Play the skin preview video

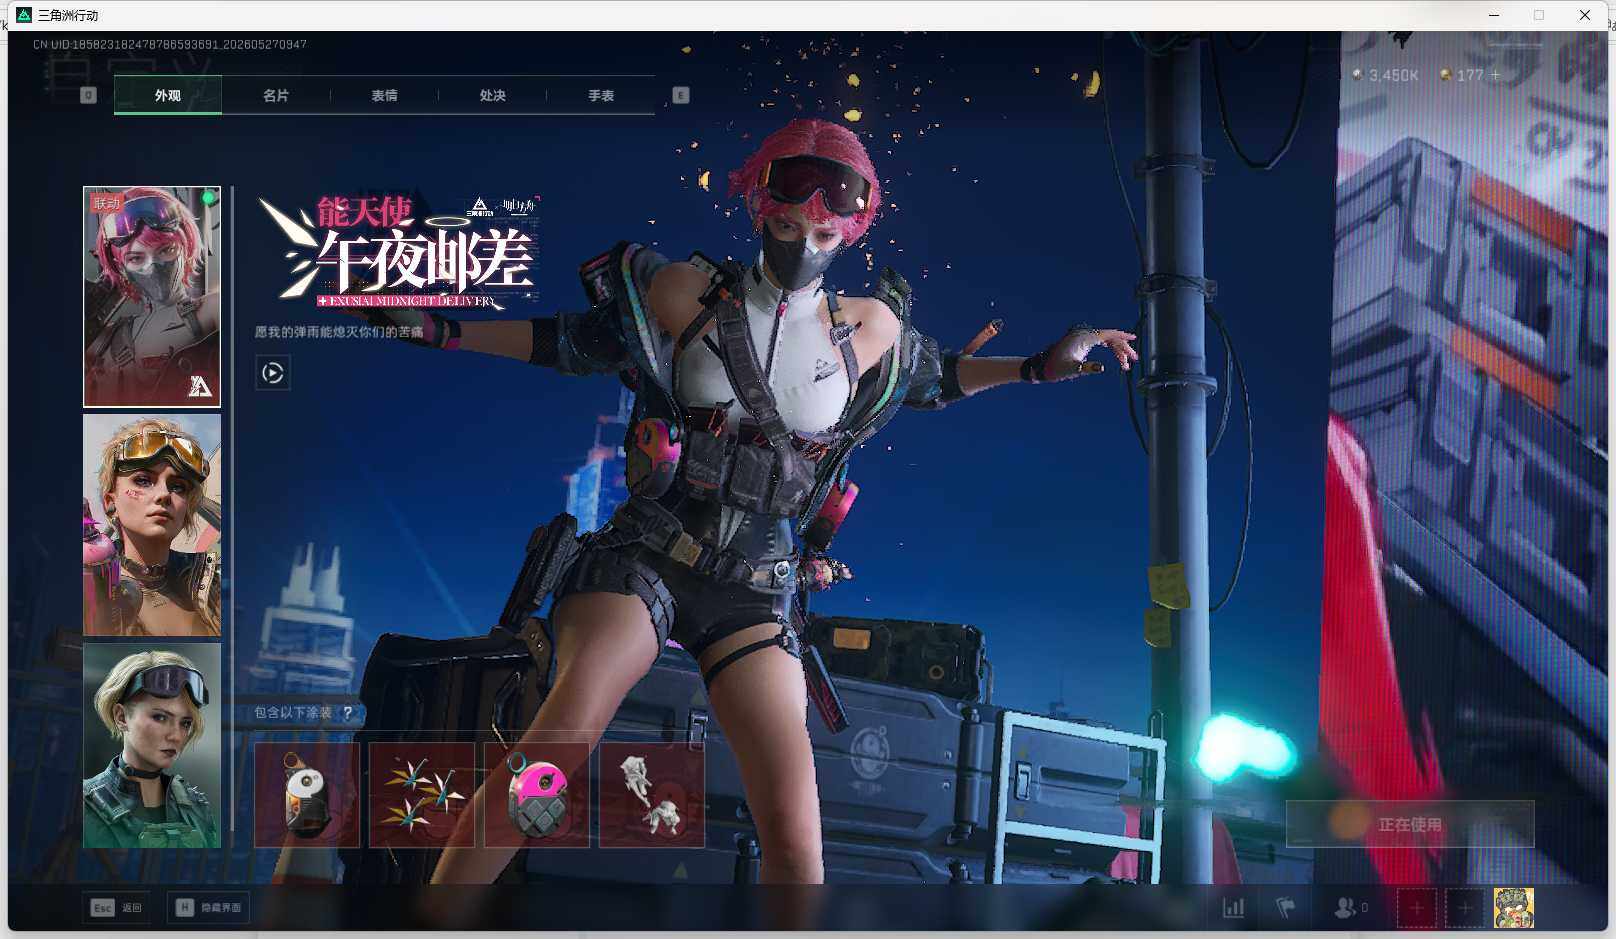pos(273,373)
